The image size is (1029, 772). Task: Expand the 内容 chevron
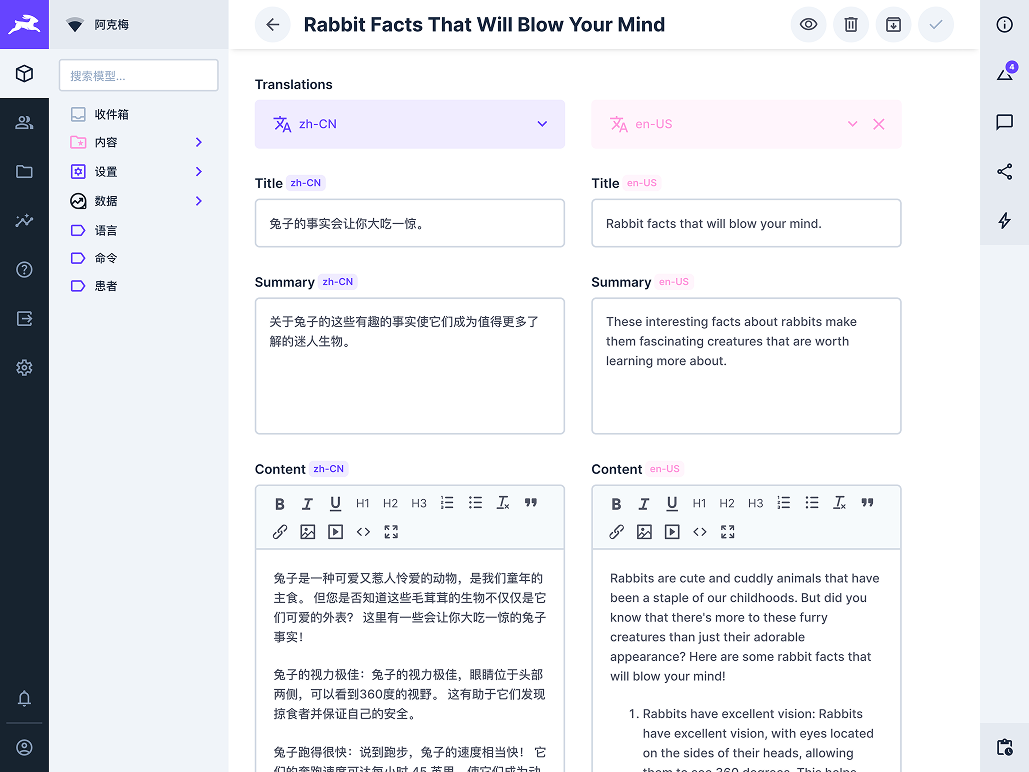click(199, 142)
